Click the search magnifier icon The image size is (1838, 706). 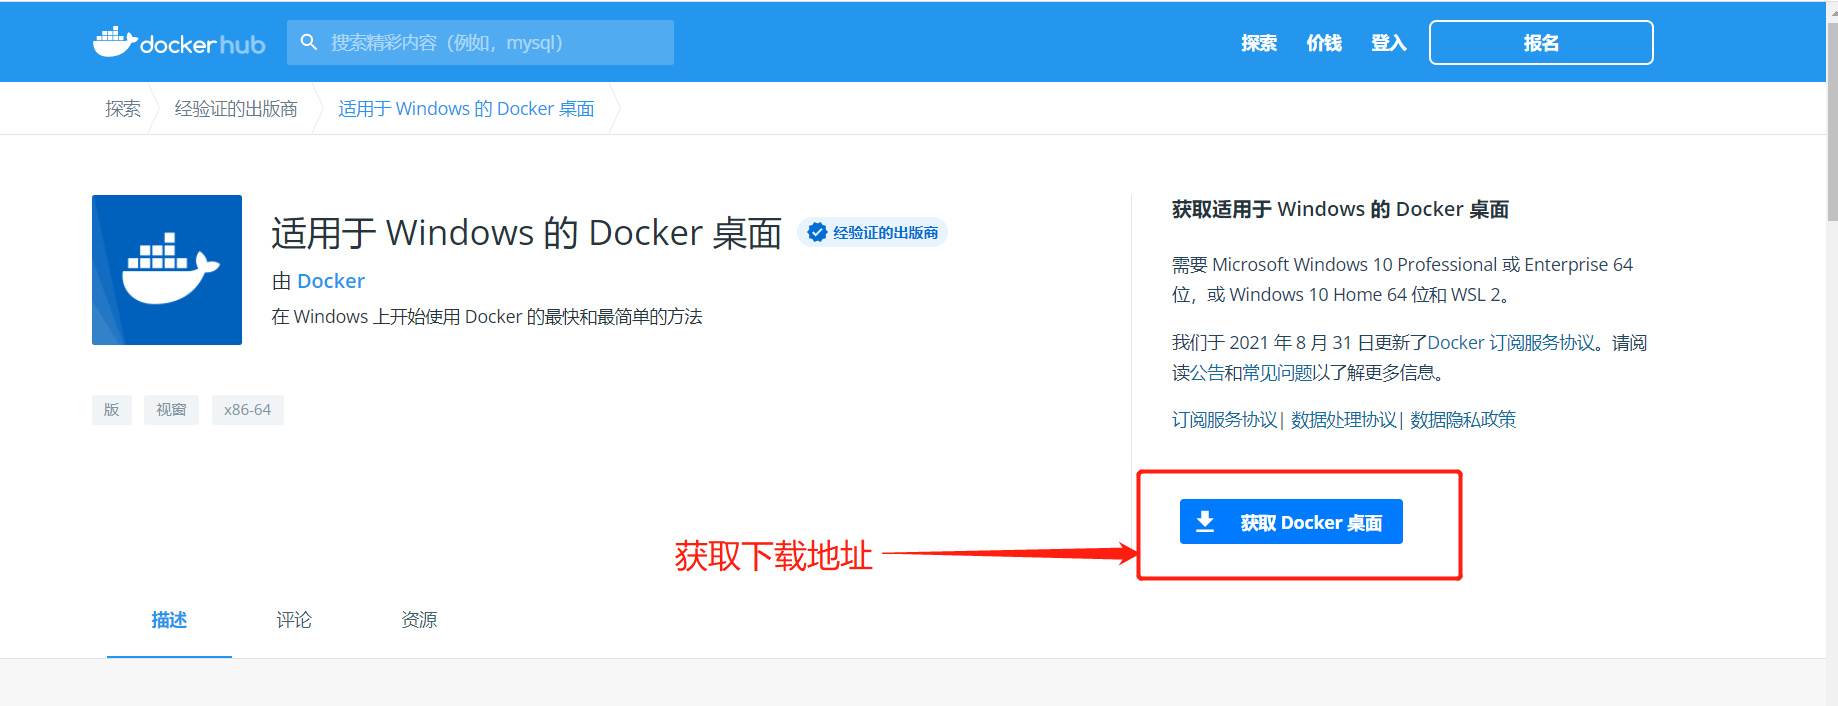[309, 42]
